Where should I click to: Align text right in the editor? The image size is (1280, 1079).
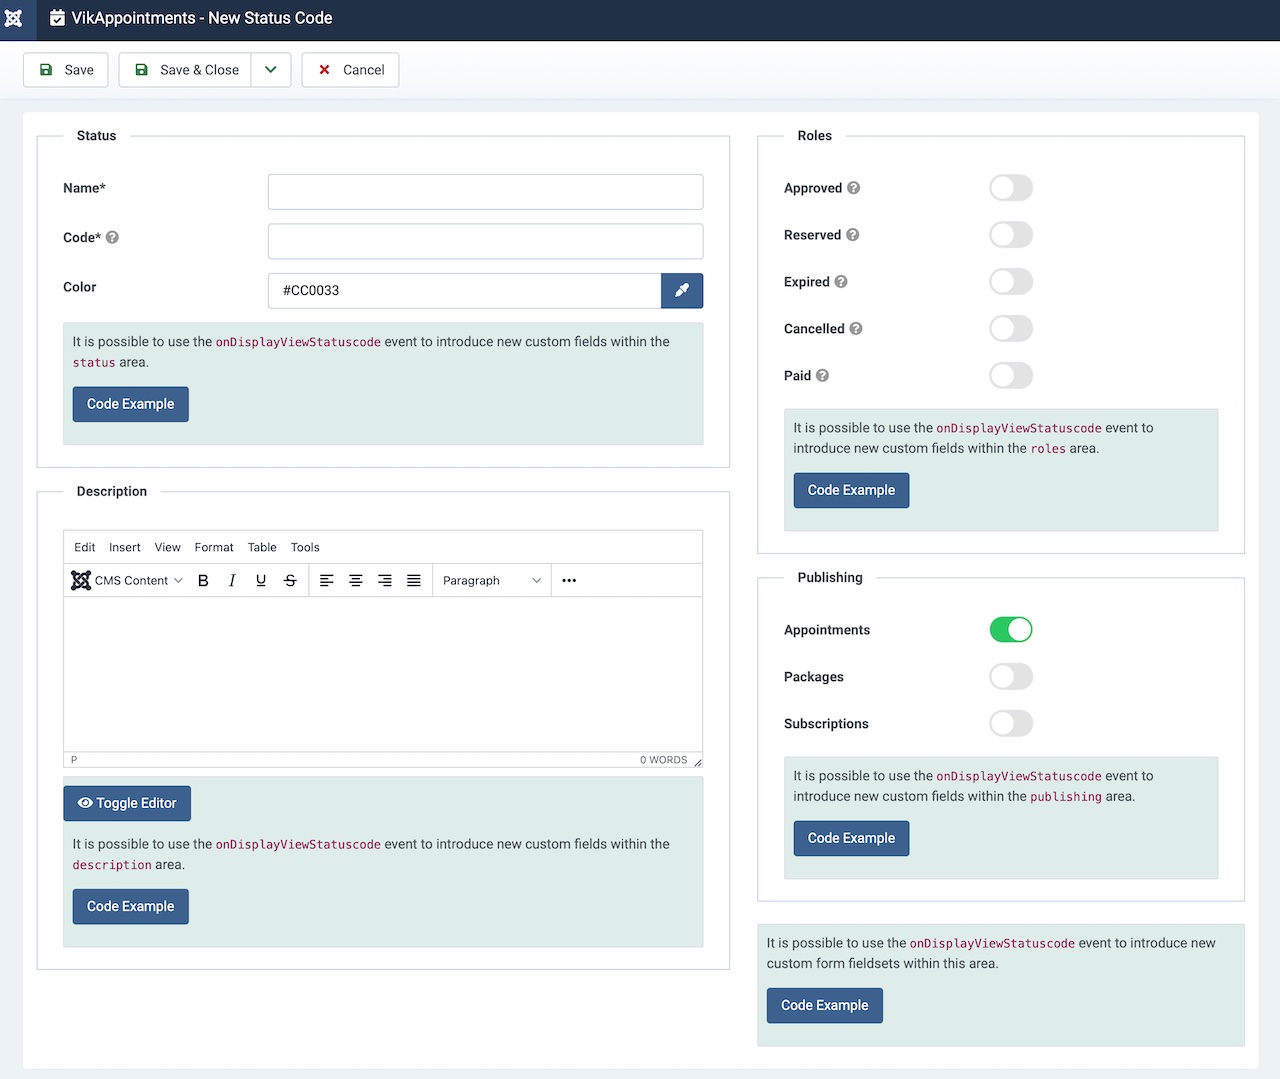pos(384,580)
